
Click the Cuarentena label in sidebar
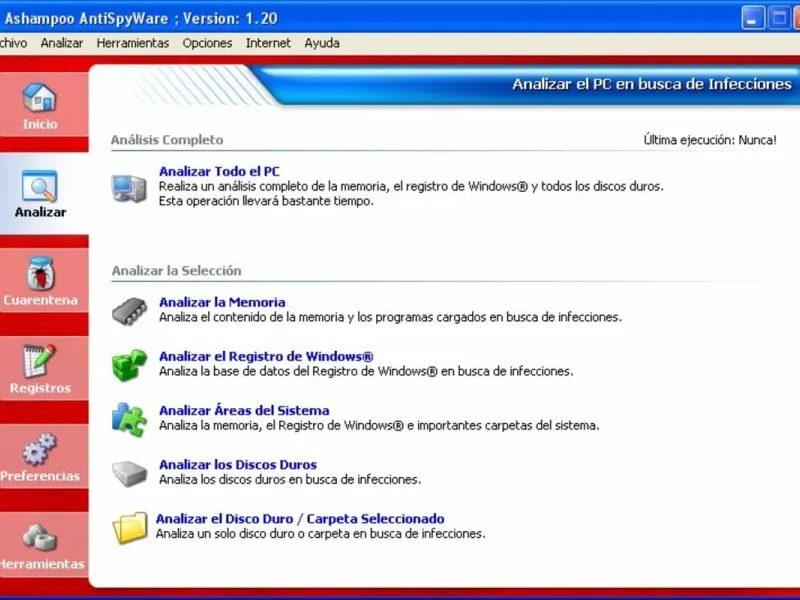(x=40, y=300)
